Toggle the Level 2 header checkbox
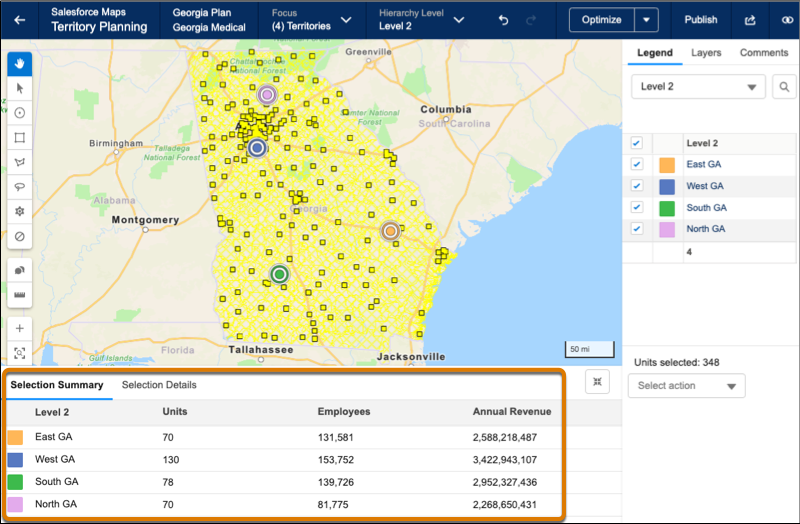 [x=636, y=143]
